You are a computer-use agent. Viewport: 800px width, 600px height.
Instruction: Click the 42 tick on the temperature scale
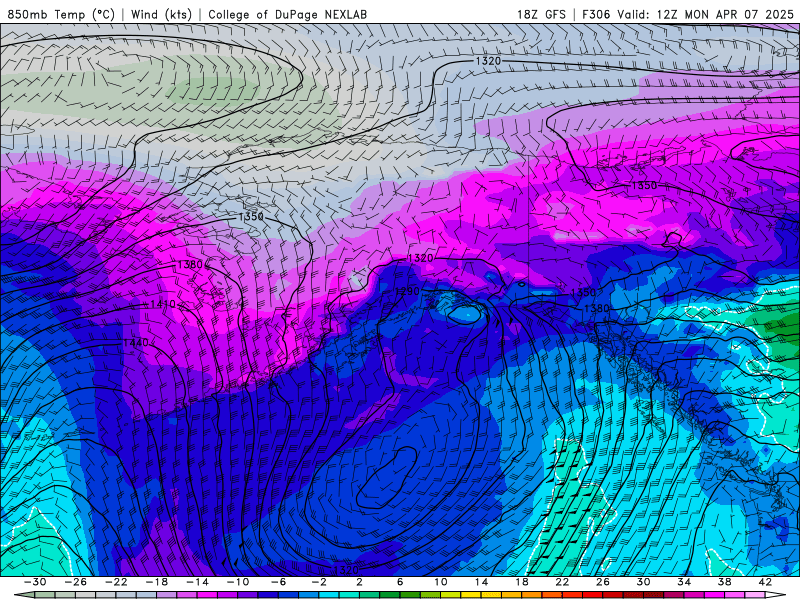[x=765, y=582]
